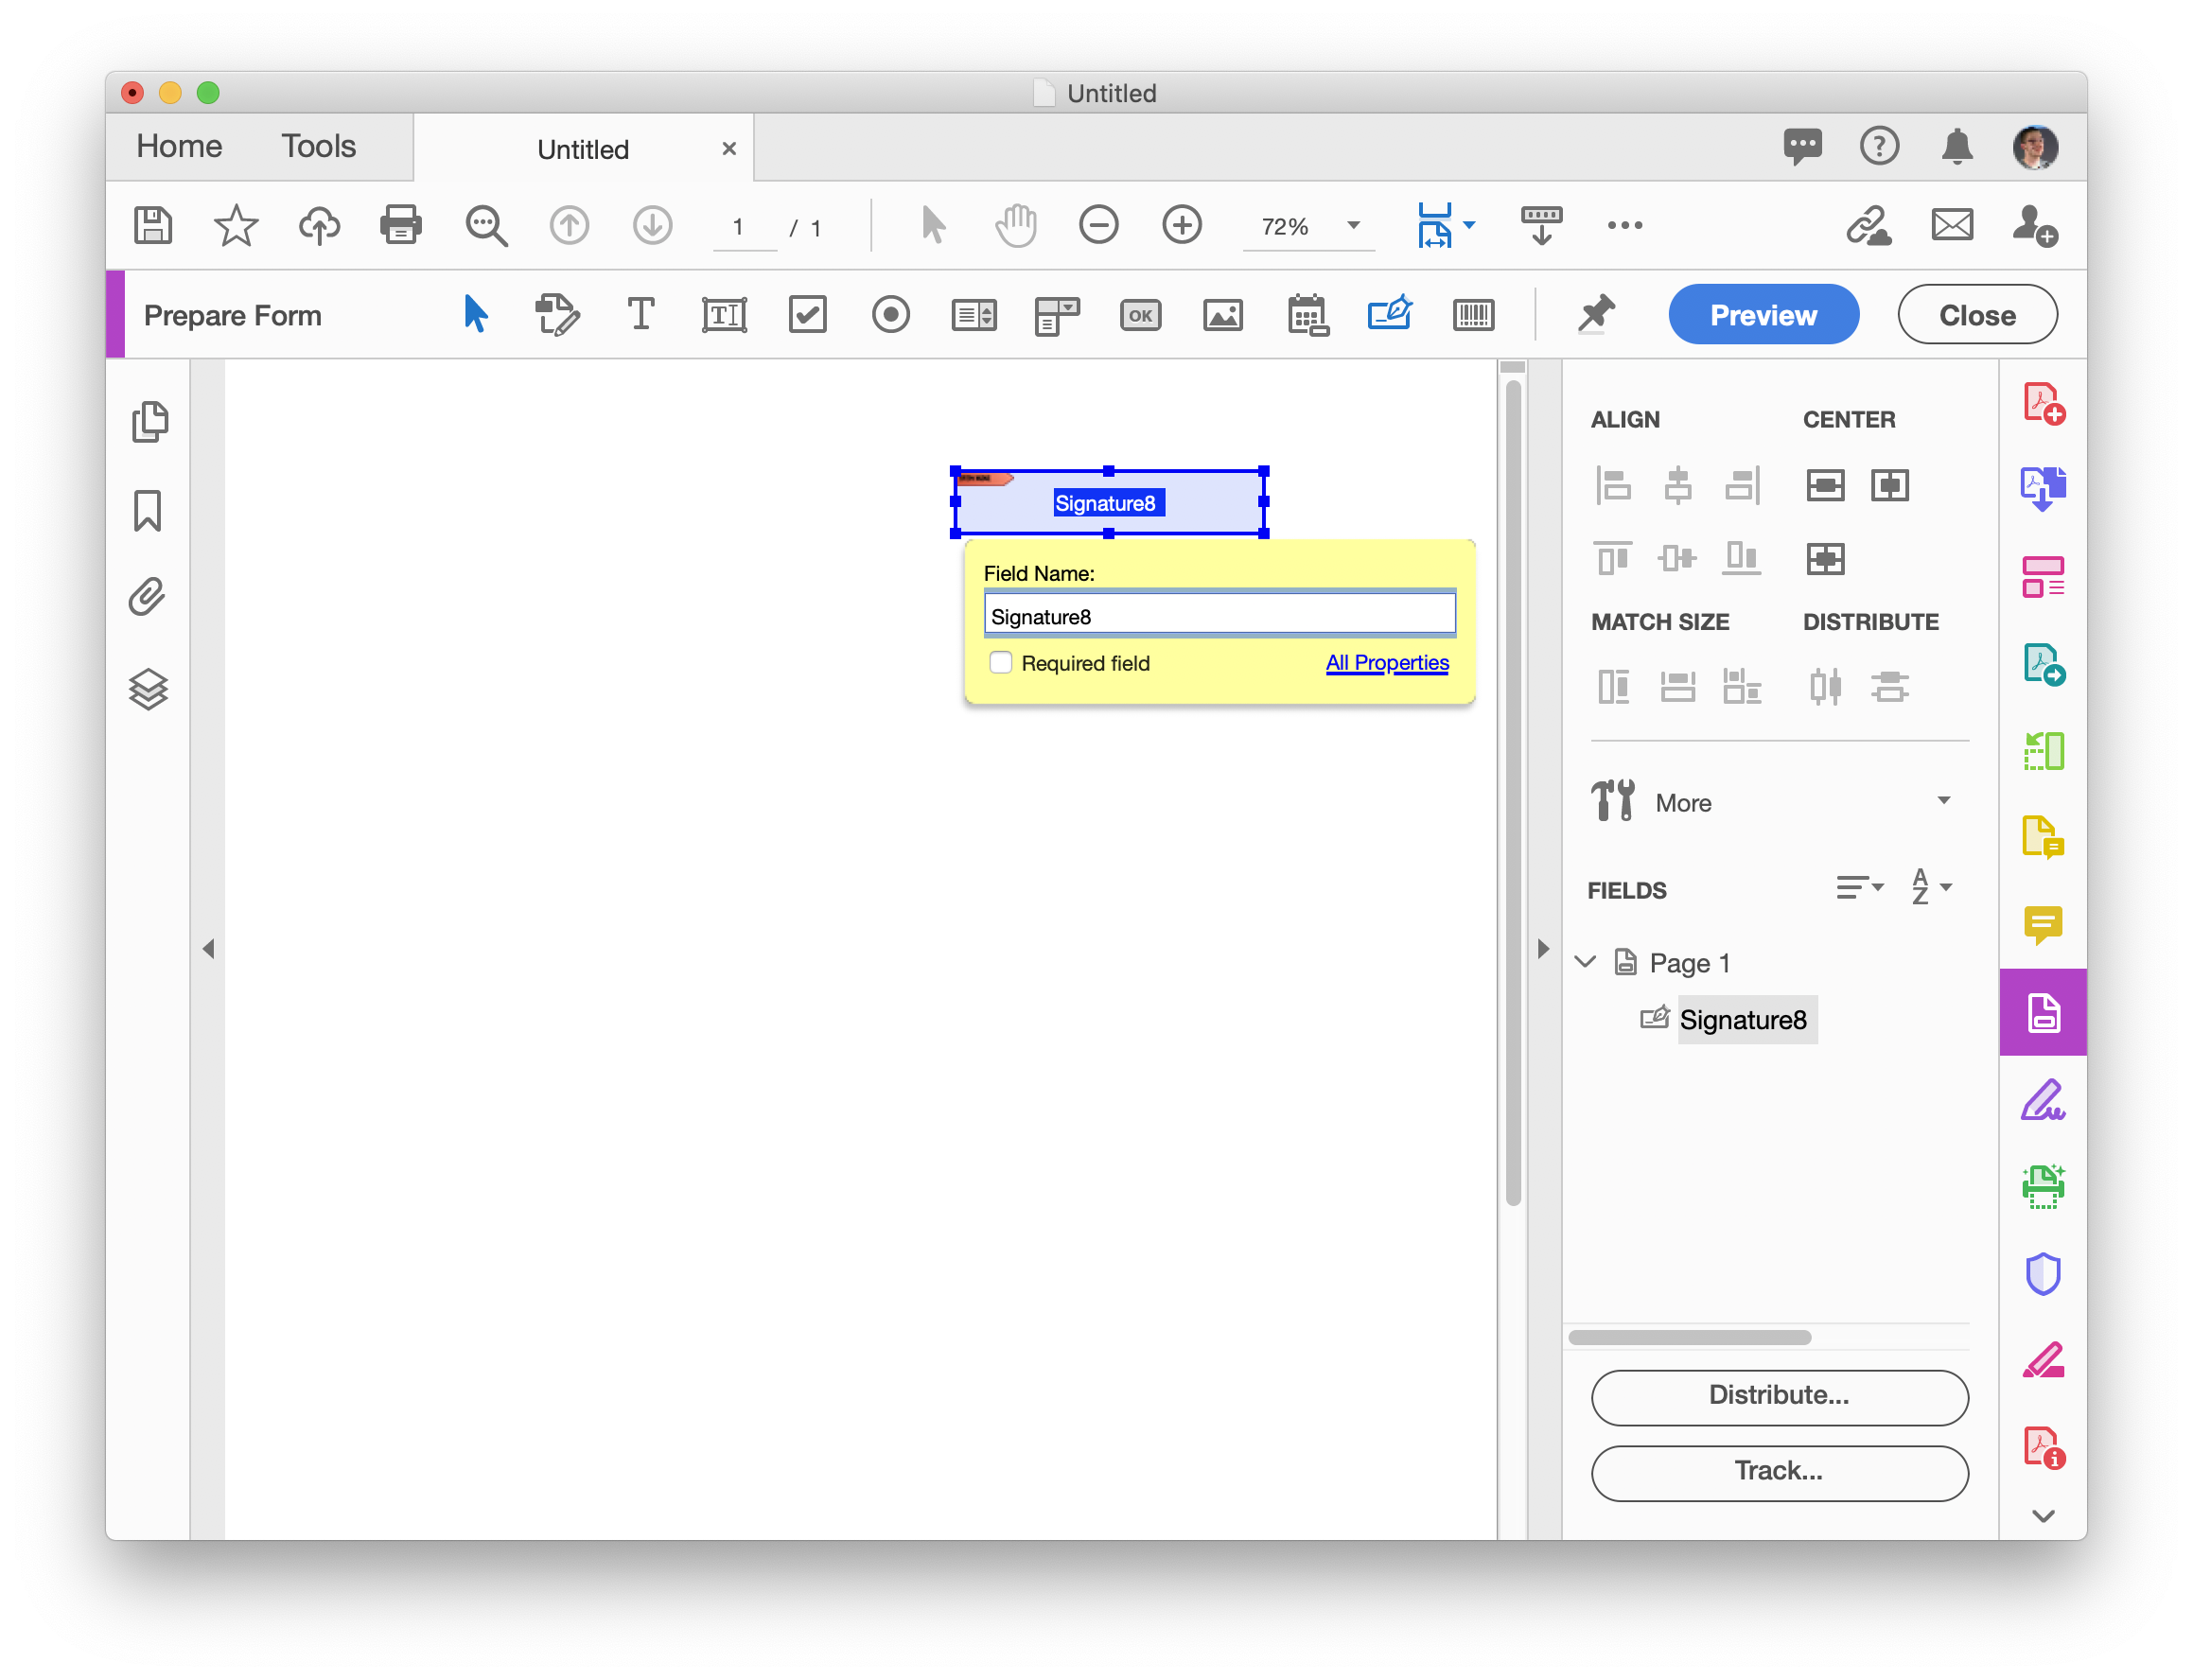The width and height of the screenshot is (2193, 1680).
Task: Add a Digital Signature field
Action: pos(1390,314)
